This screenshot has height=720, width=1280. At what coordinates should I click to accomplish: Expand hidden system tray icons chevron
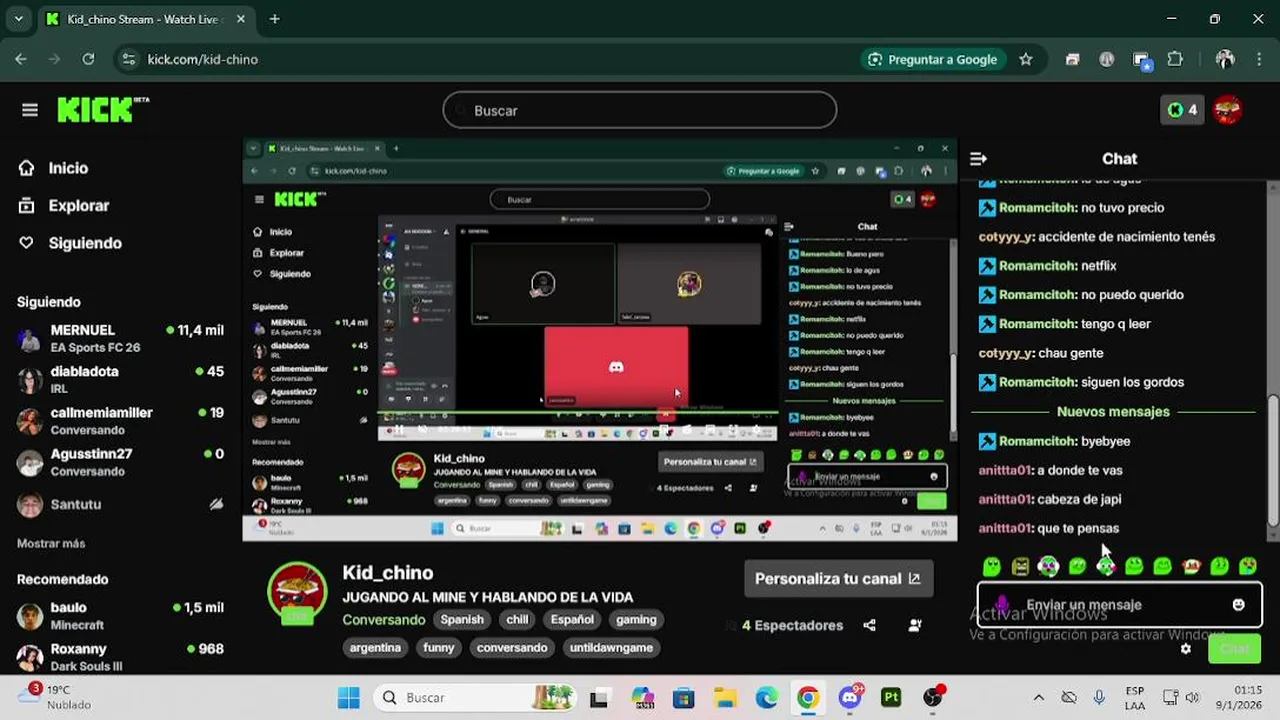point(1038,697)
